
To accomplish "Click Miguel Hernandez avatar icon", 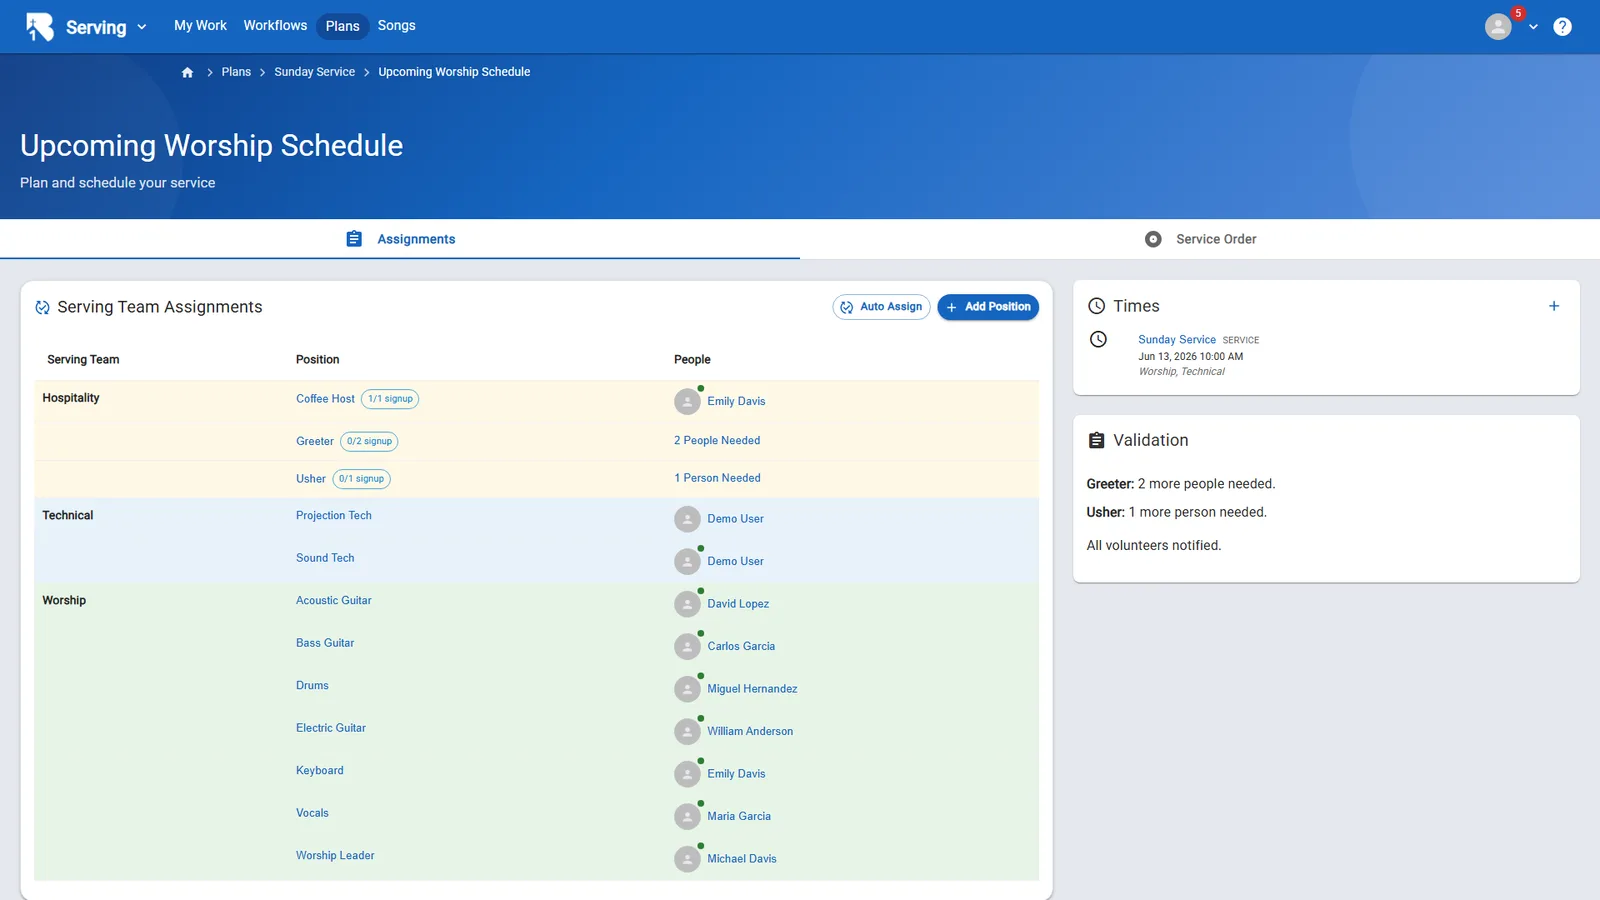I will point(687,689).
